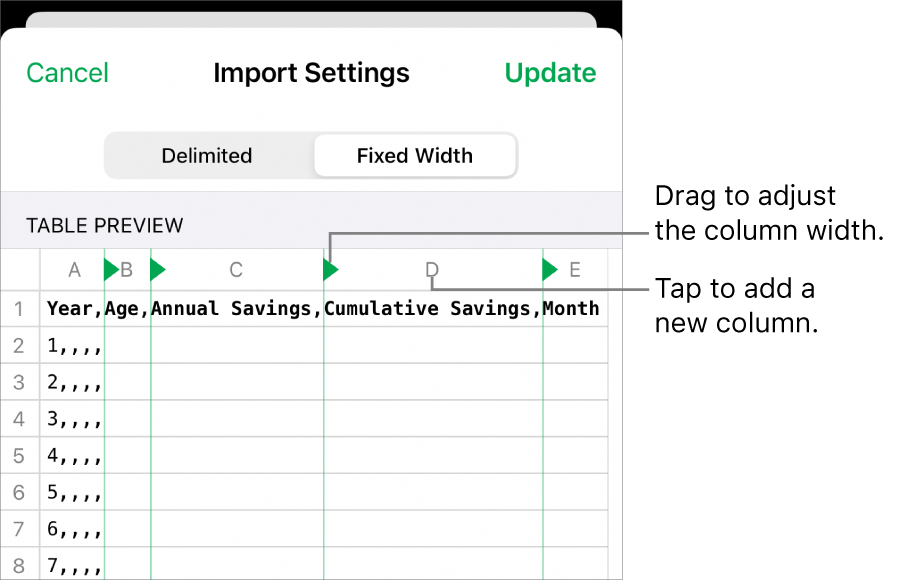
Task: Tap the column width triangle after column C
Action: tap(330, 269)
